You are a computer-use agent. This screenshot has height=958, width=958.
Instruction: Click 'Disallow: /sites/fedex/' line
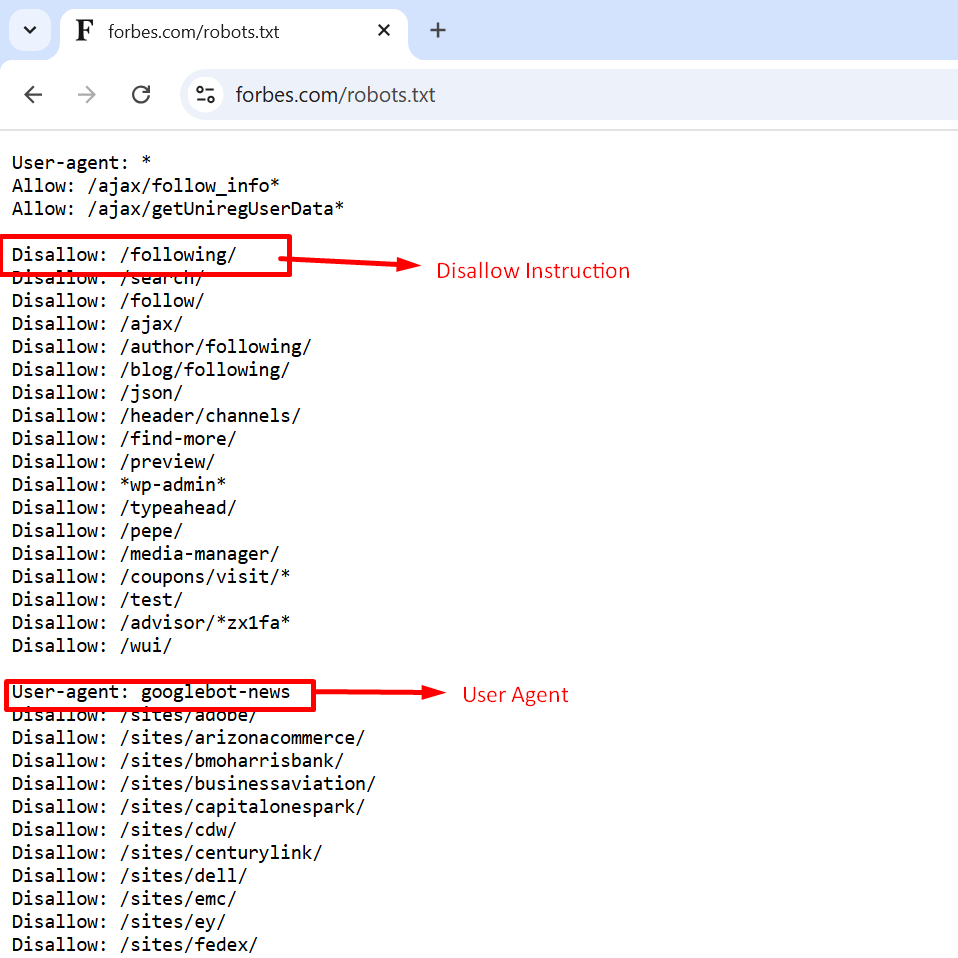click(134, 945)
